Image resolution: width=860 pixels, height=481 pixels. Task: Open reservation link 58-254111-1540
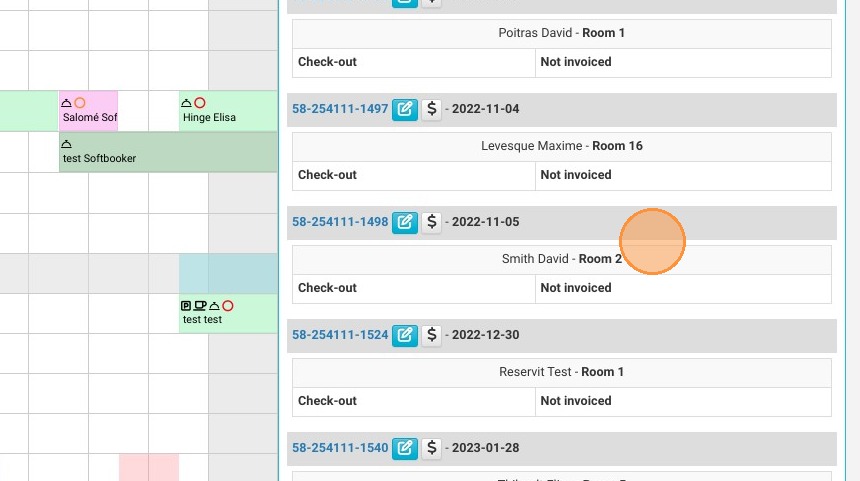point(340,448)
